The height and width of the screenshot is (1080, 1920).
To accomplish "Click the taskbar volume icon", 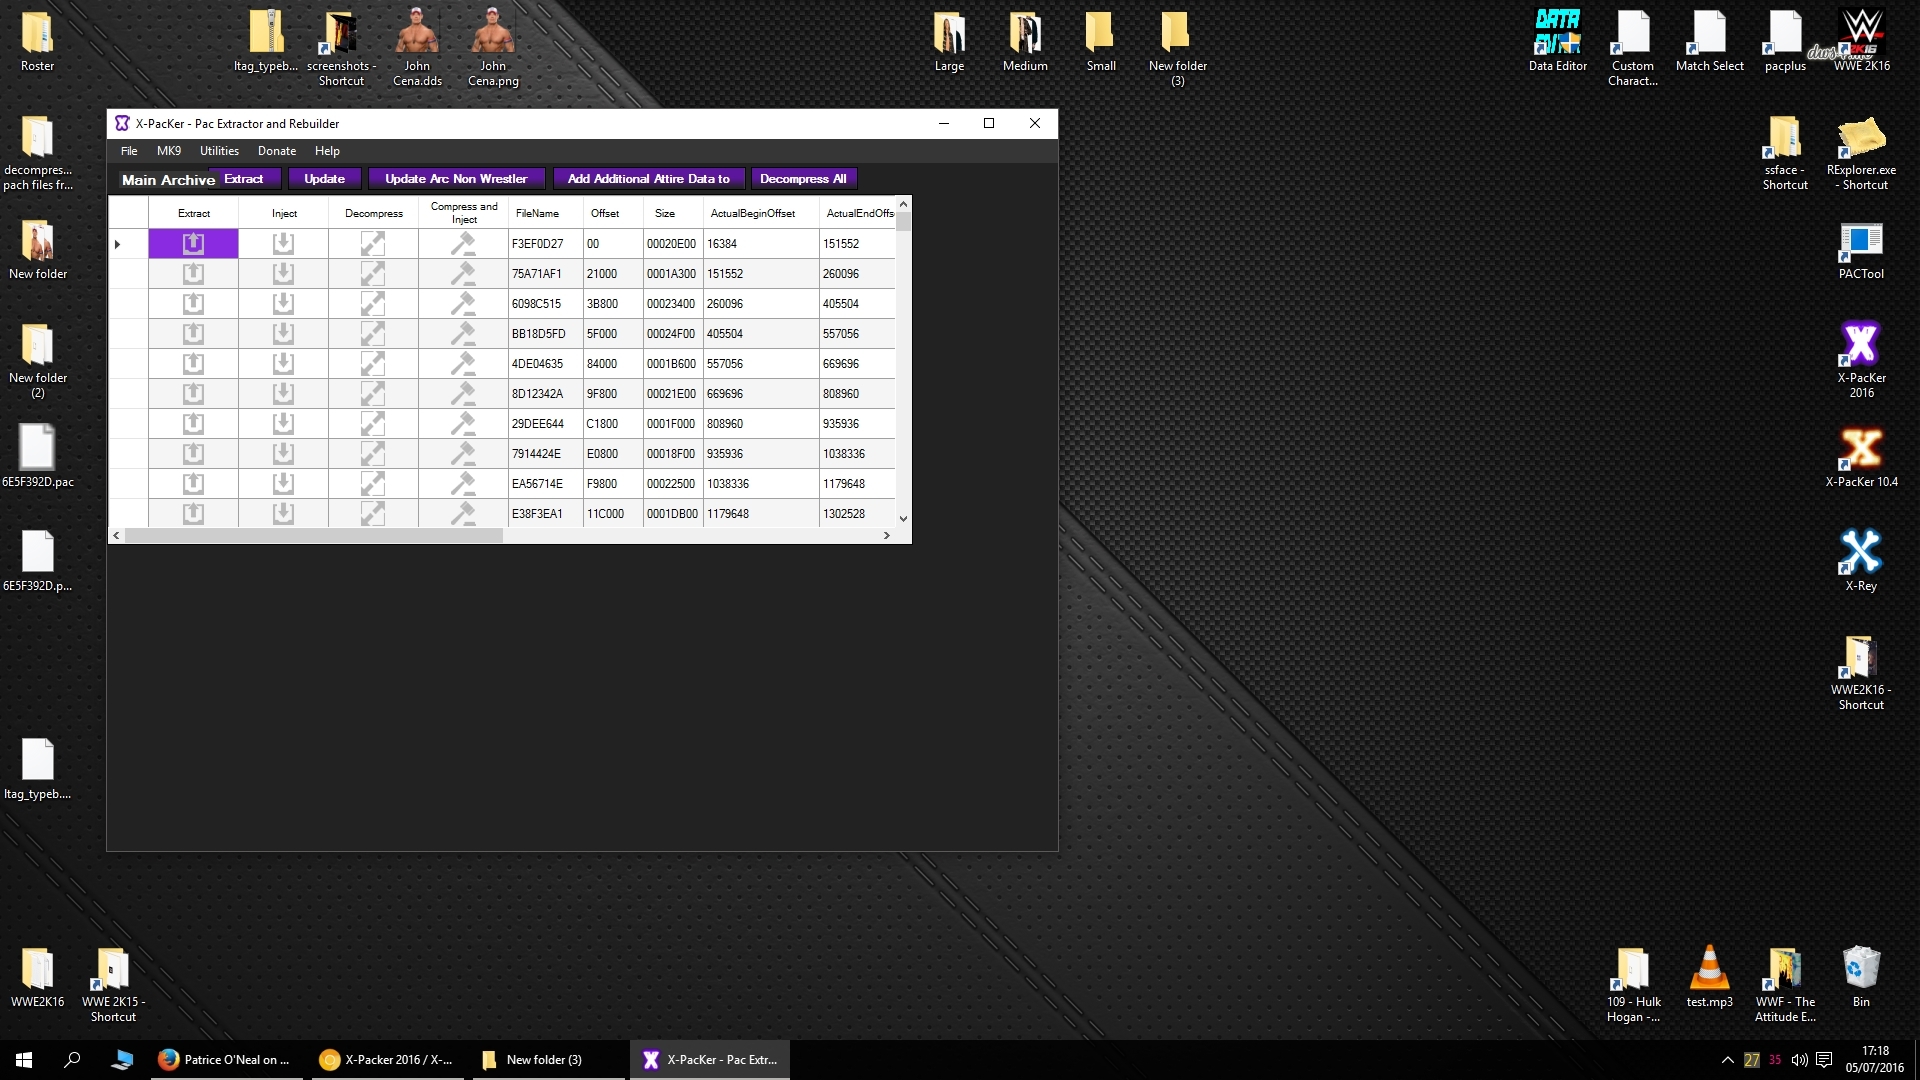I will pos(1799,1060).
